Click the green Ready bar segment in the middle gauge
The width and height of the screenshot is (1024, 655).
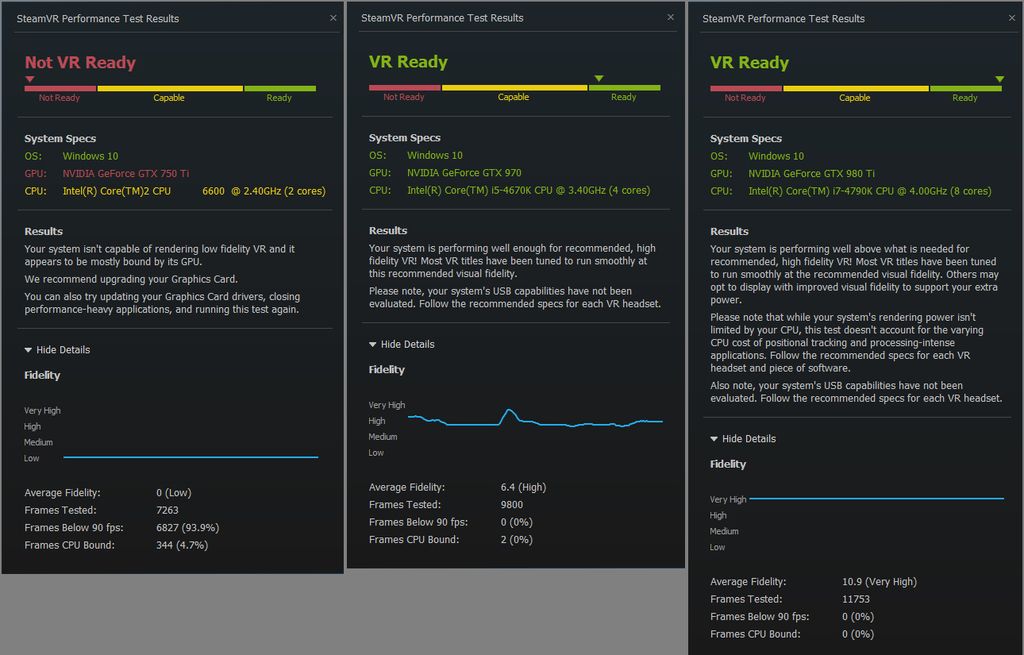click(x=623, y=89)
